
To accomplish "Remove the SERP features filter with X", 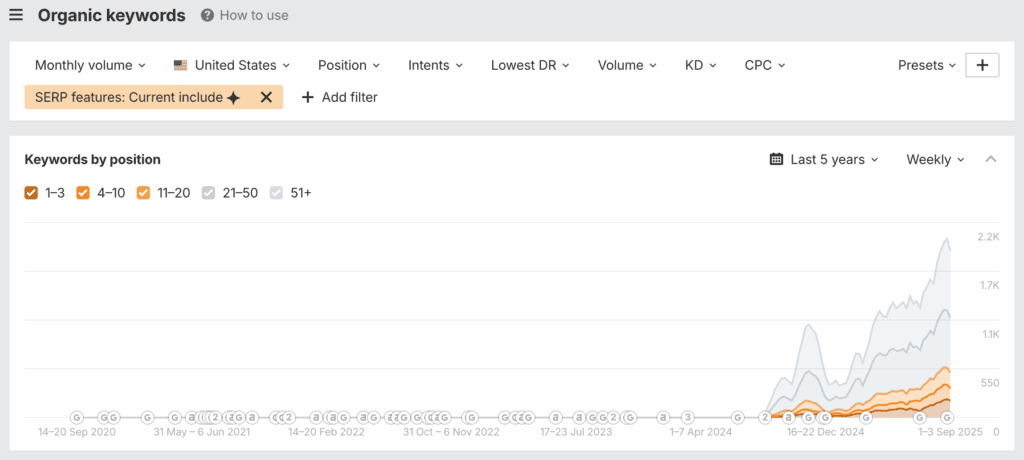I will coord(266,97).
